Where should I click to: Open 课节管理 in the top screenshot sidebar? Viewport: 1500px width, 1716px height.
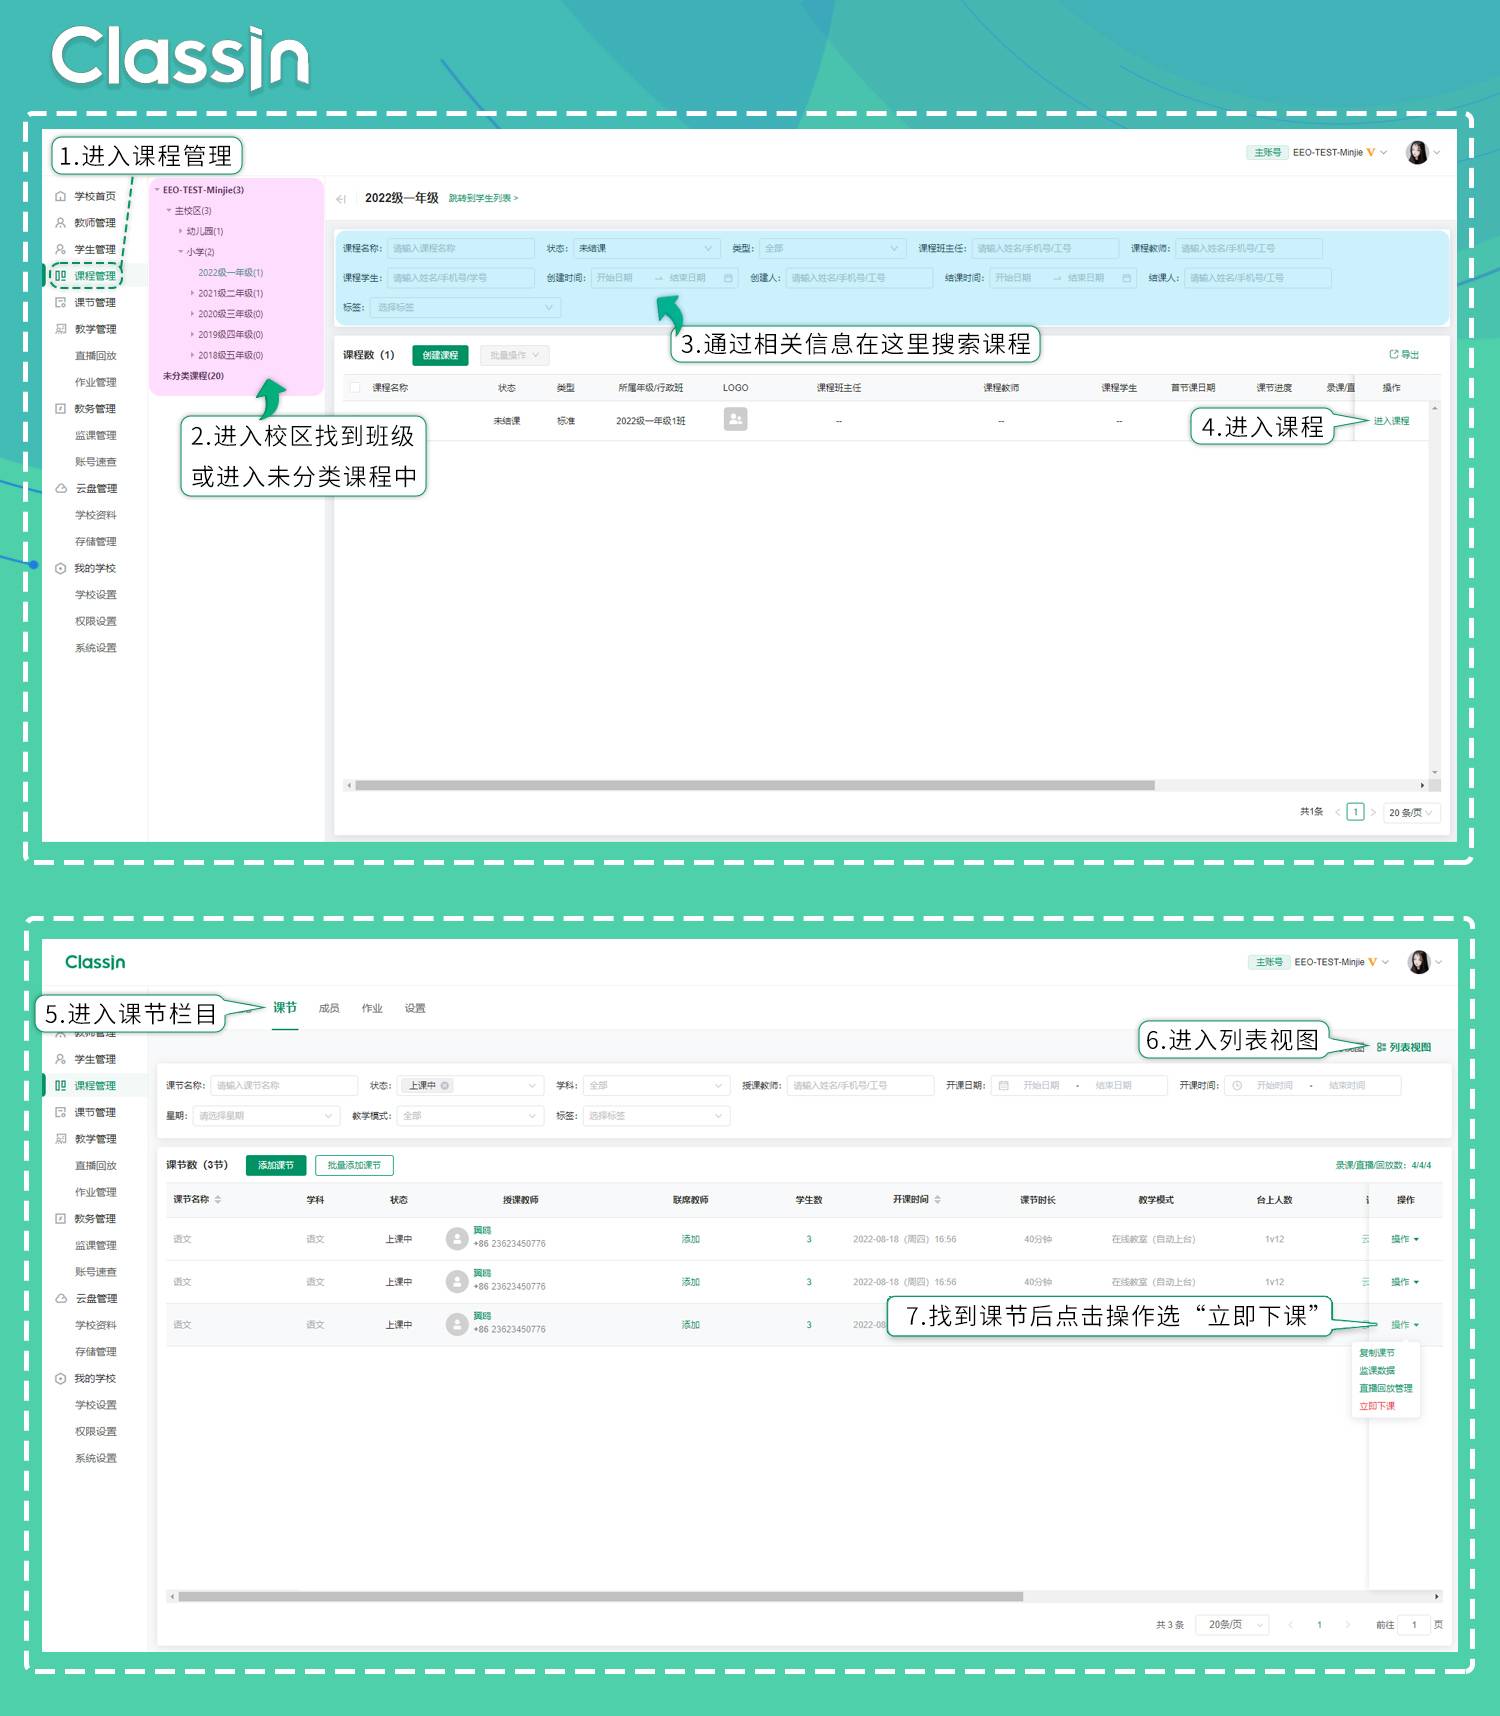(x=85, y=302)
